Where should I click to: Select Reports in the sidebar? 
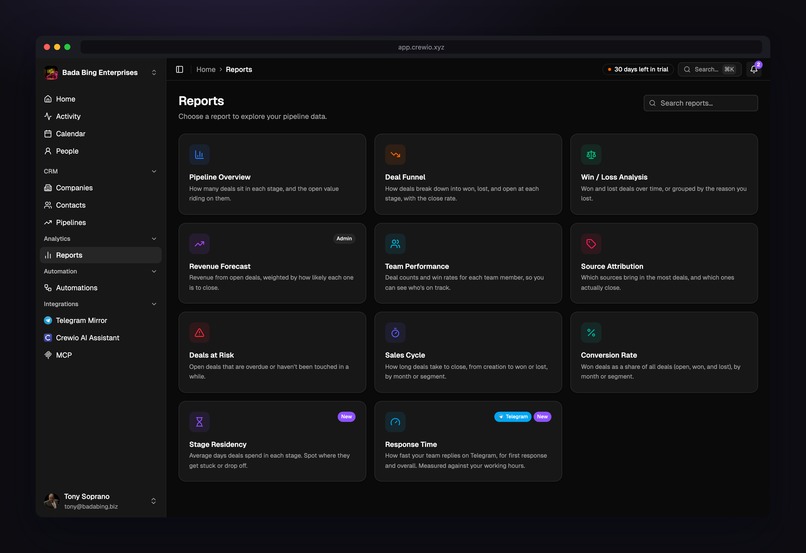pyautogui.click(x=101, y=255)
